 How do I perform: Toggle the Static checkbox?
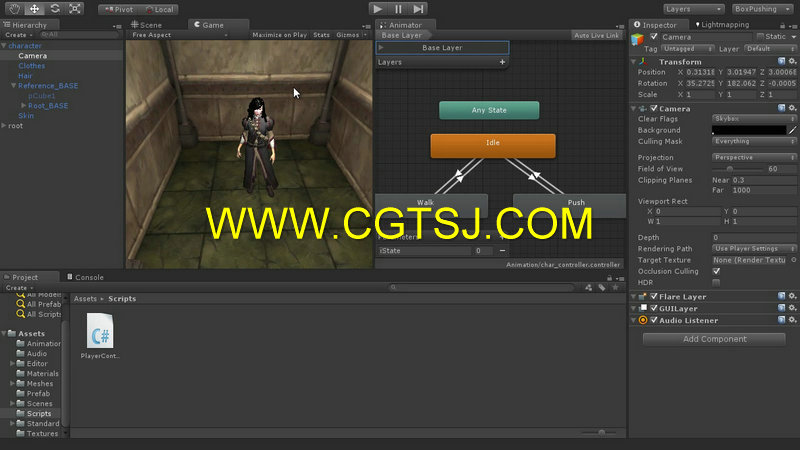(x=760, y=37)
